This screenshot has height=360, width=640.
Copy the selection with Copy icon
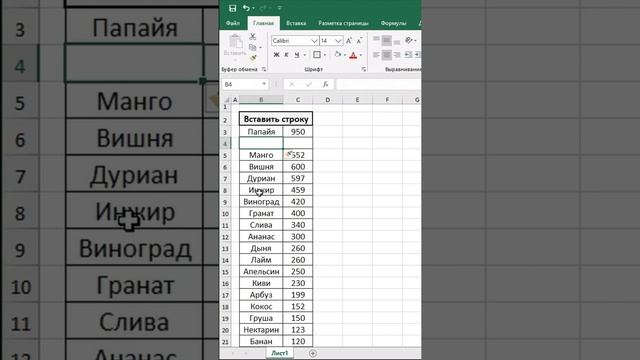(252, 47)
